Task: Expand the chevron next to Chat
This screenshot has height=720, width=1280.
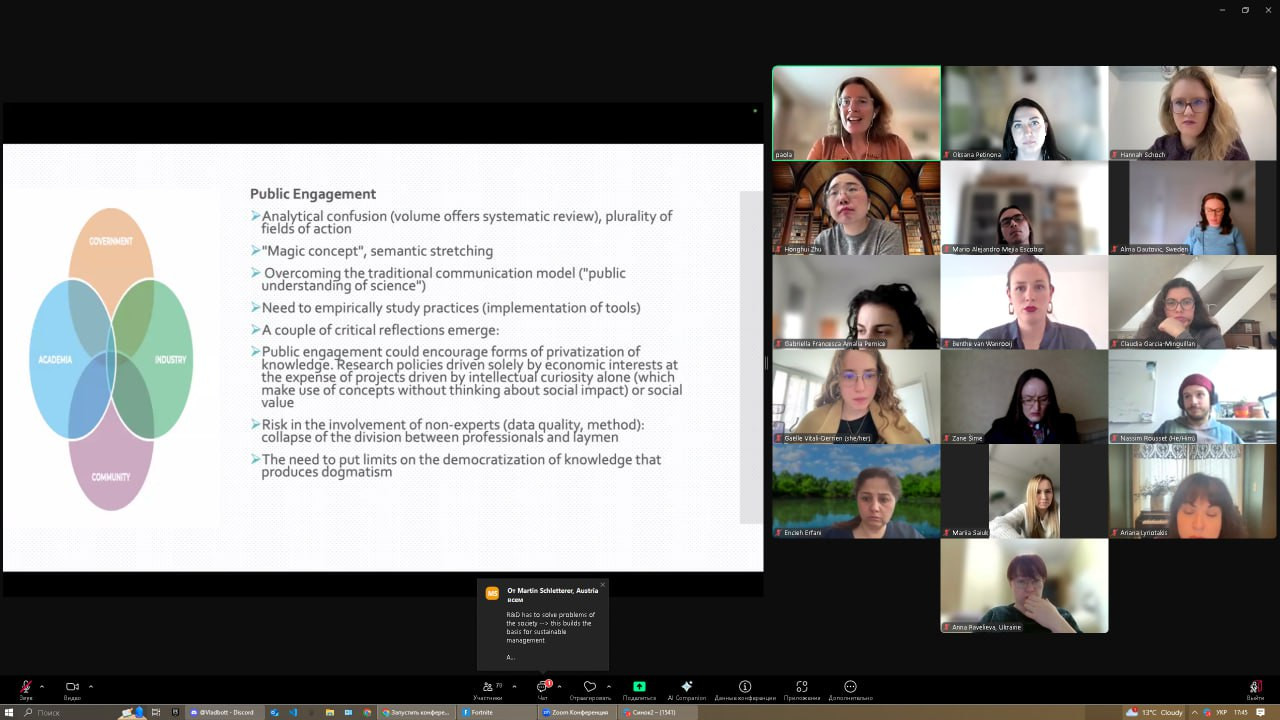Action: click(x=559, y=686)
